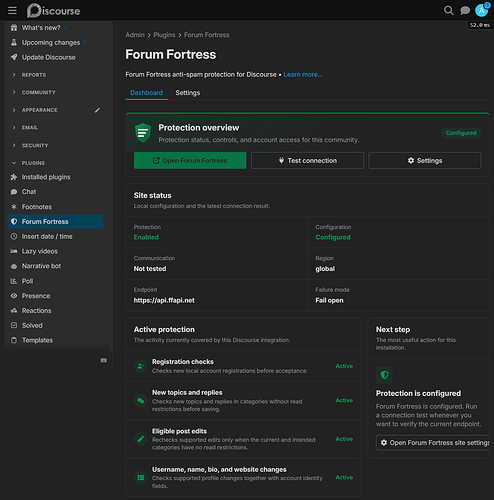
Task: Click the clock icon for Insert date / time
Action: coord(14,236)
